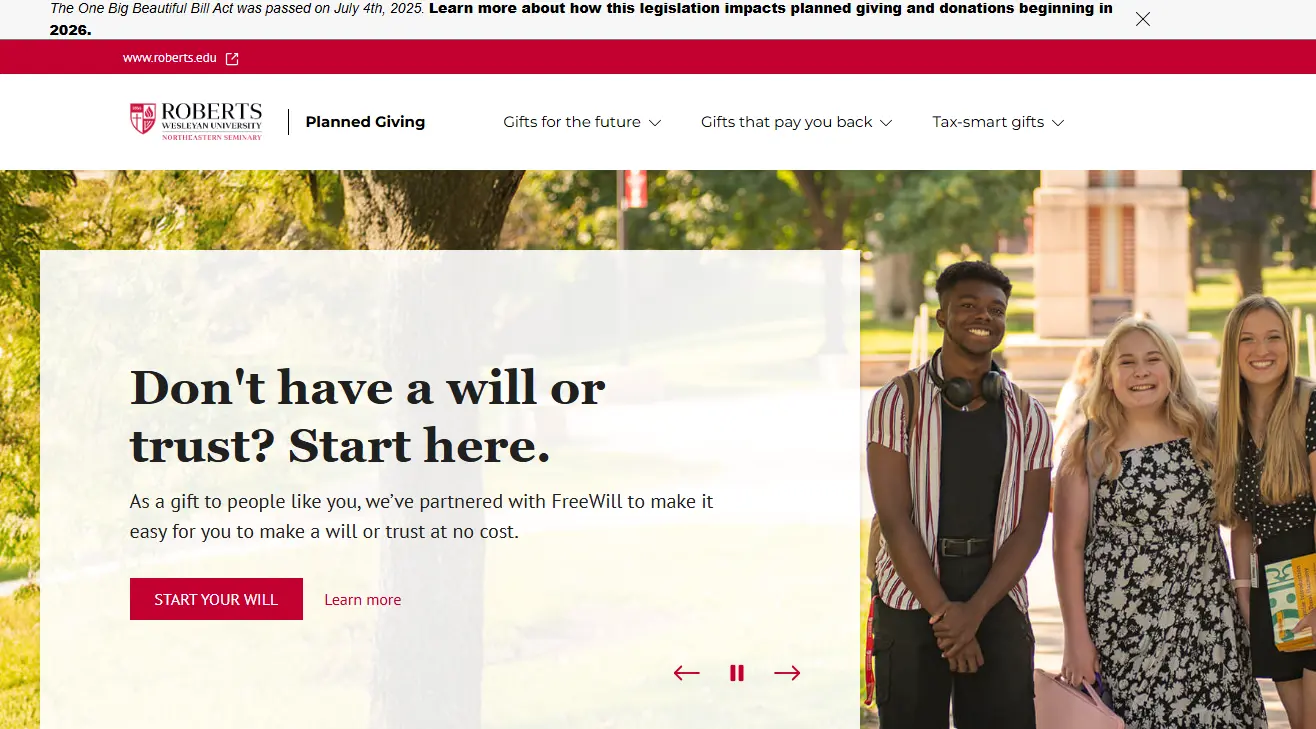Expand the chevron beside Gifts that pay you back
The width and height of the screenshot is (1316, 729).
pos(885,123)
